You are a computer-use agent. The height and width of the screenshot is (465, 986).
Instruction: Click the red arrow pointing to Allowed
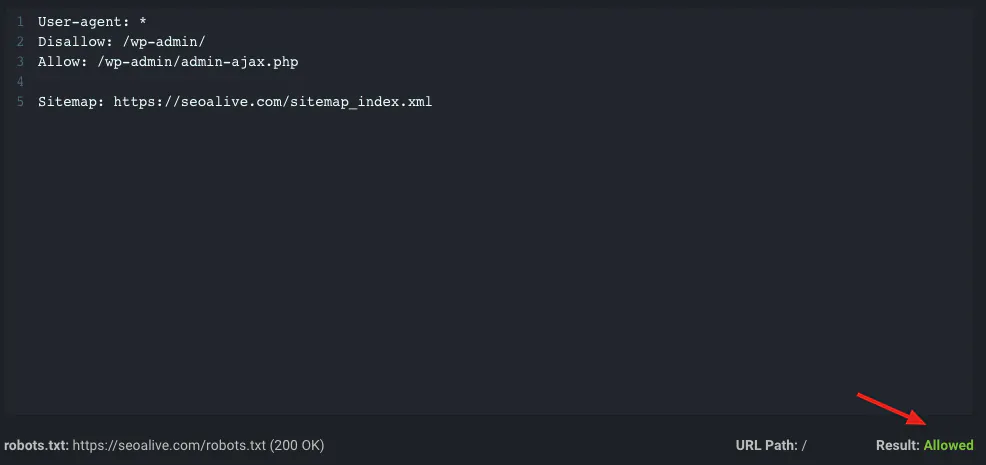(x=893, y=412)
